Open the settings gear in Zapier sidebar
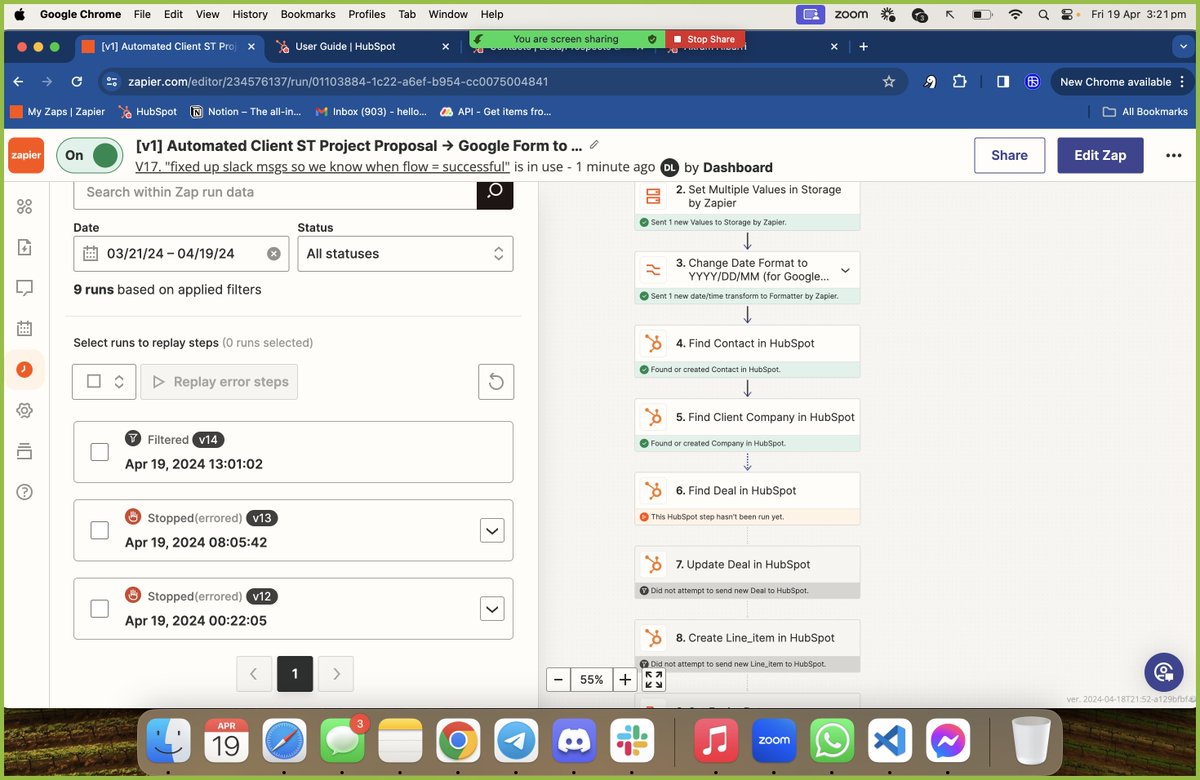Screen dimensions: 1200x780 25,410
